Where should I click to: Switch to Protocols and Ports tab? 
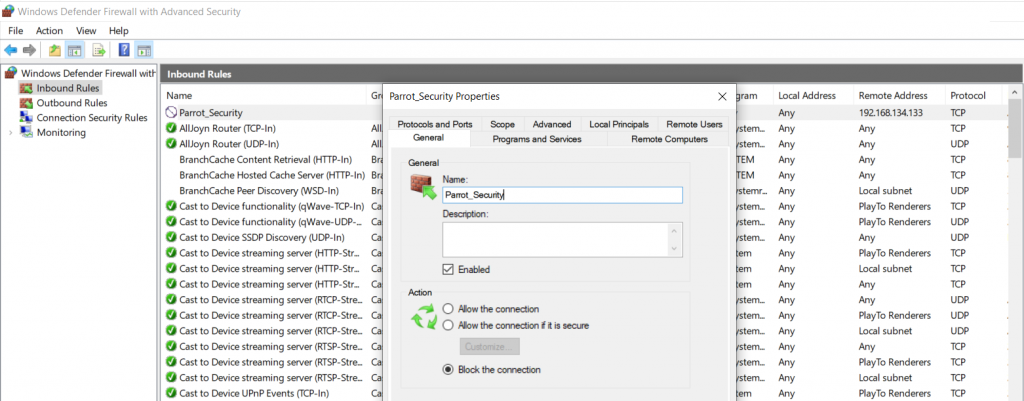(435, 124)
